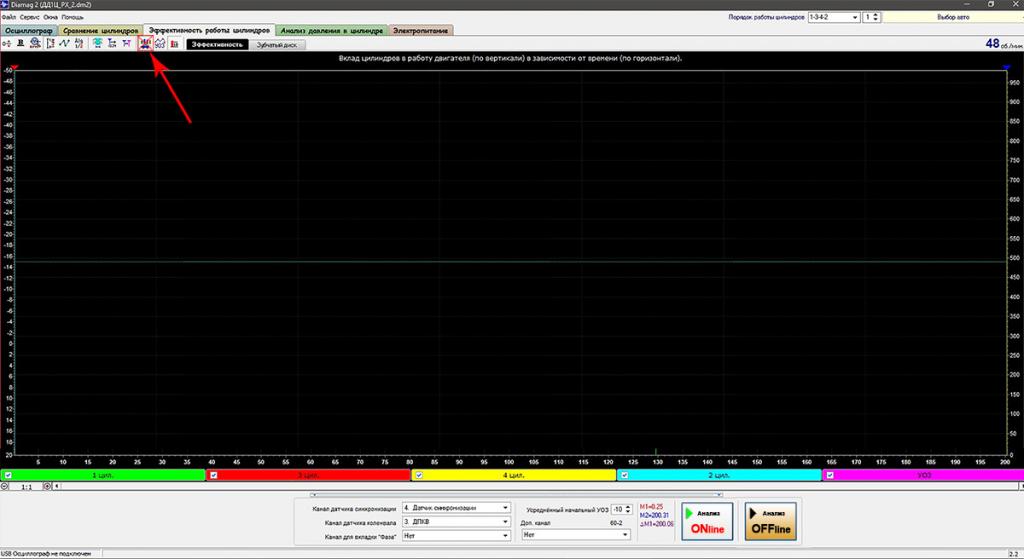Increase the averaged initial УОЗ value

(x=628, y=507)
